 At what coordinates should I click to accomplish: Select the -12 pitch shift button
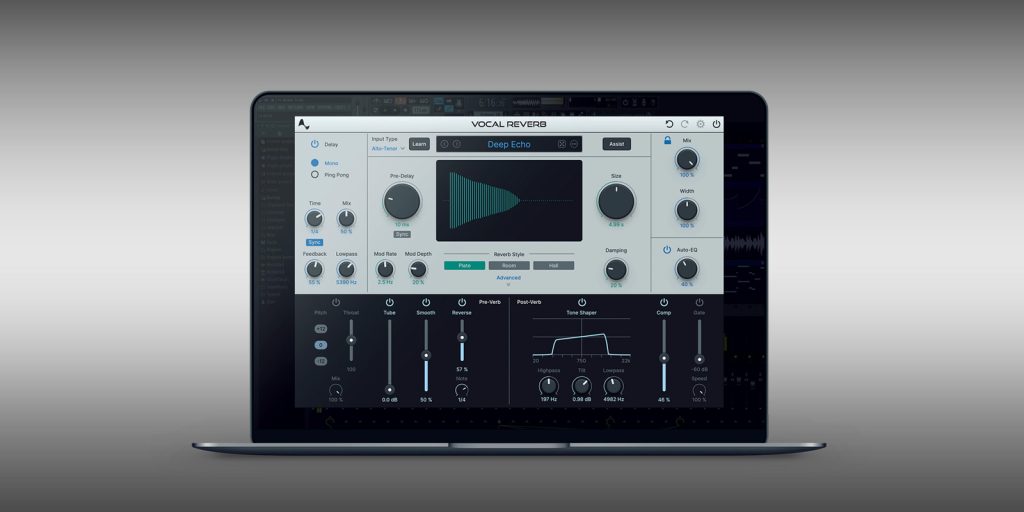[x=321, y=361]
